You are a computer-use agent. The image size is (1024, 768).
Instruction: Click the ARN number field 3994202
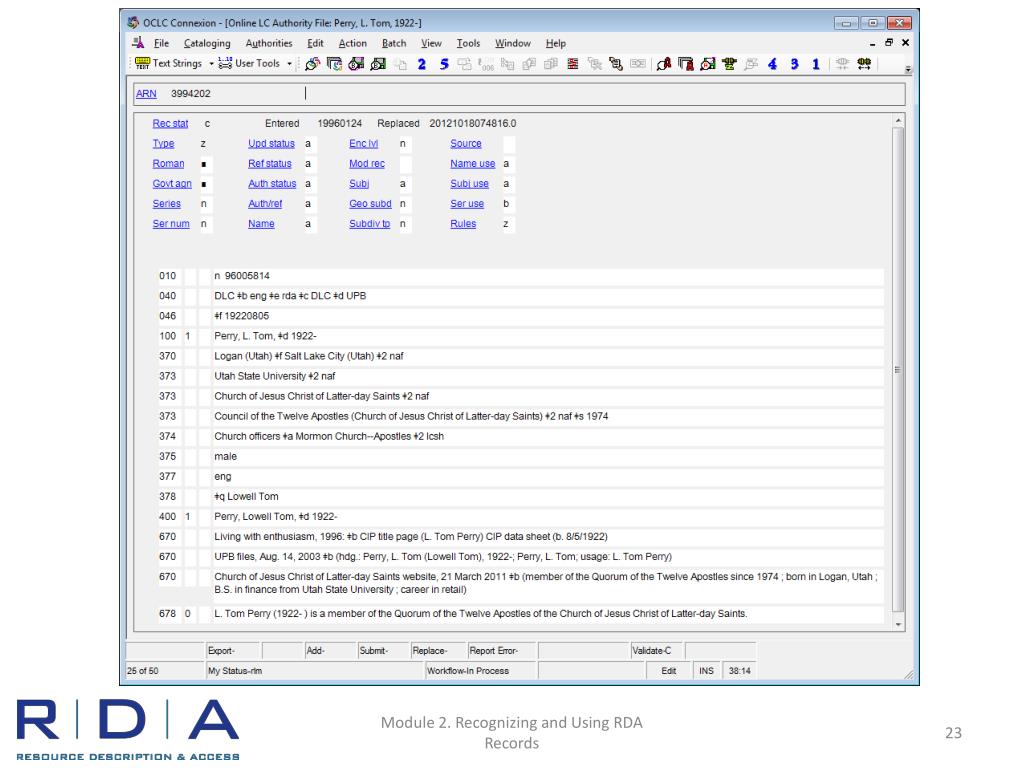(191, 93)
